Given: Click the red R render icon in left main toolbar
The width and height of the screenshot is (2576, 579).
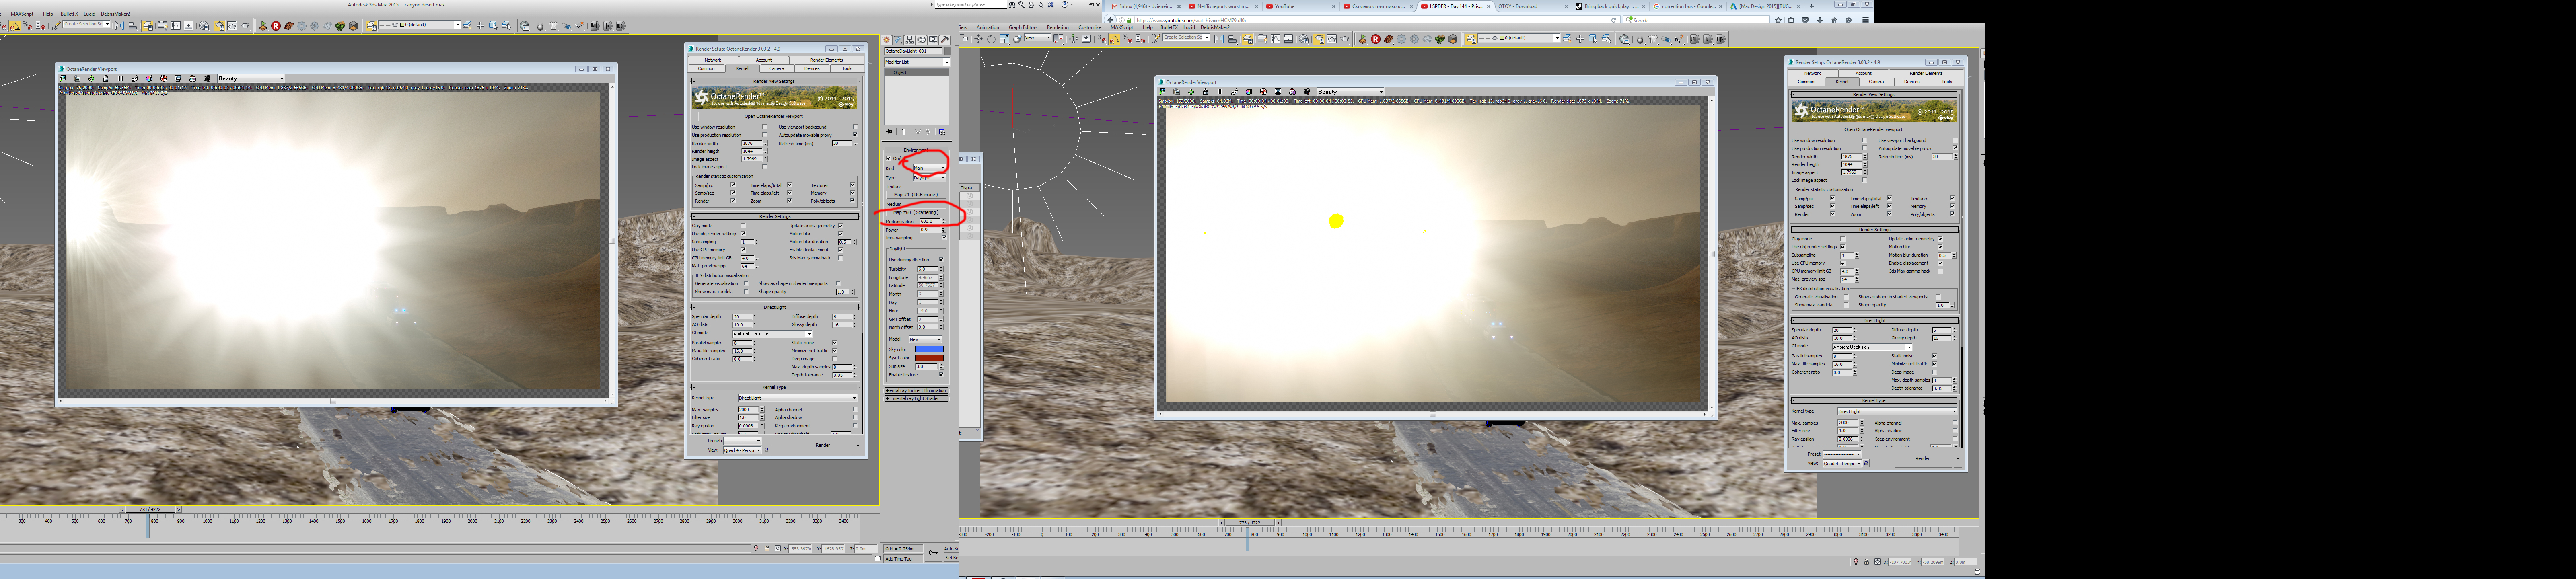Looking at the screenshot, I should click(276, 25).
